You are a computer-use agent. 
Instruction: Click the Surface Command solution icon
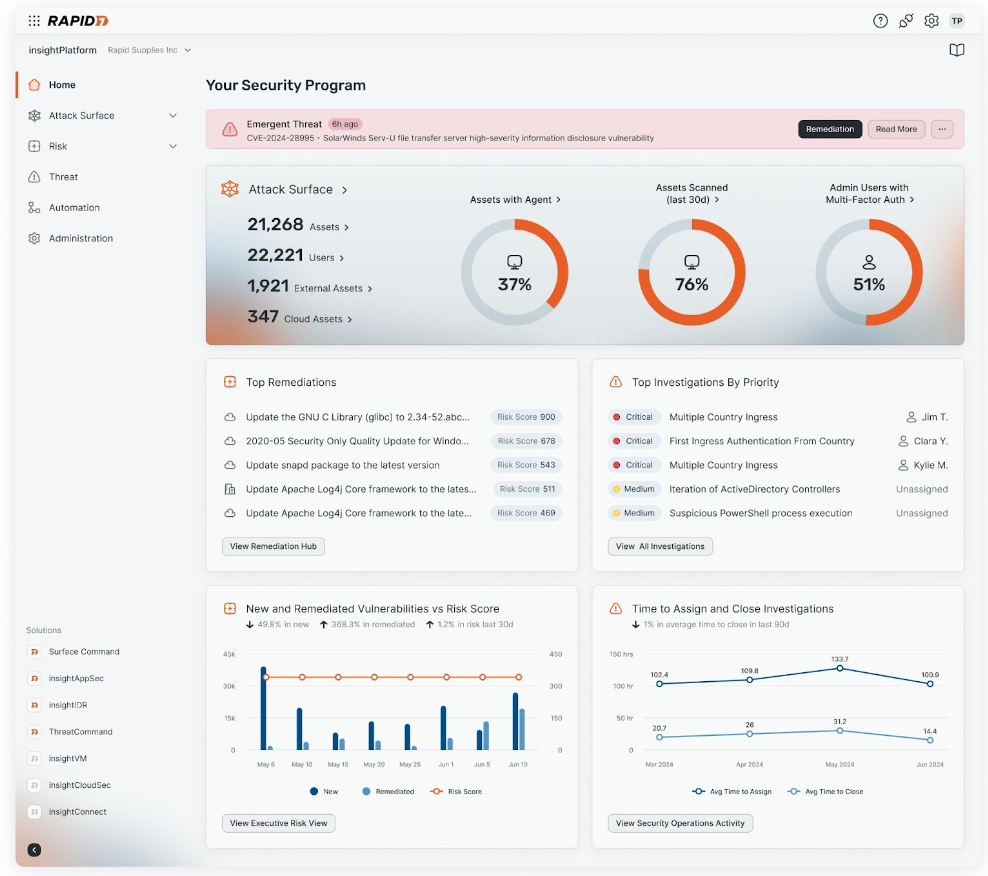(x=34, y=652)
